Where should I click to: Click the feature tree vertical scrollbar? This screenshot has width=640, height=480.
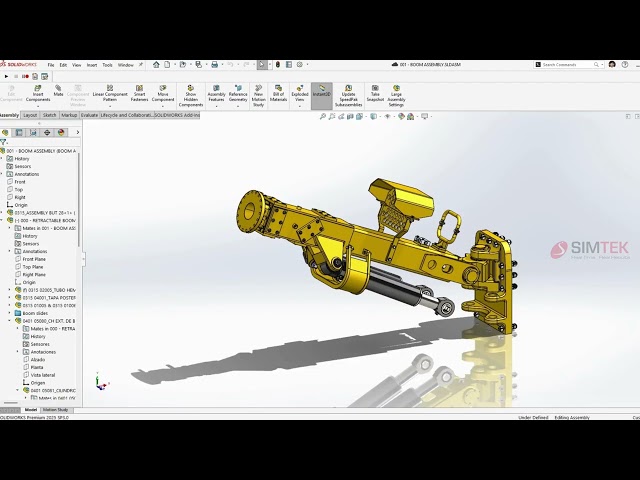pyautogui.click(x=79, y=200)
